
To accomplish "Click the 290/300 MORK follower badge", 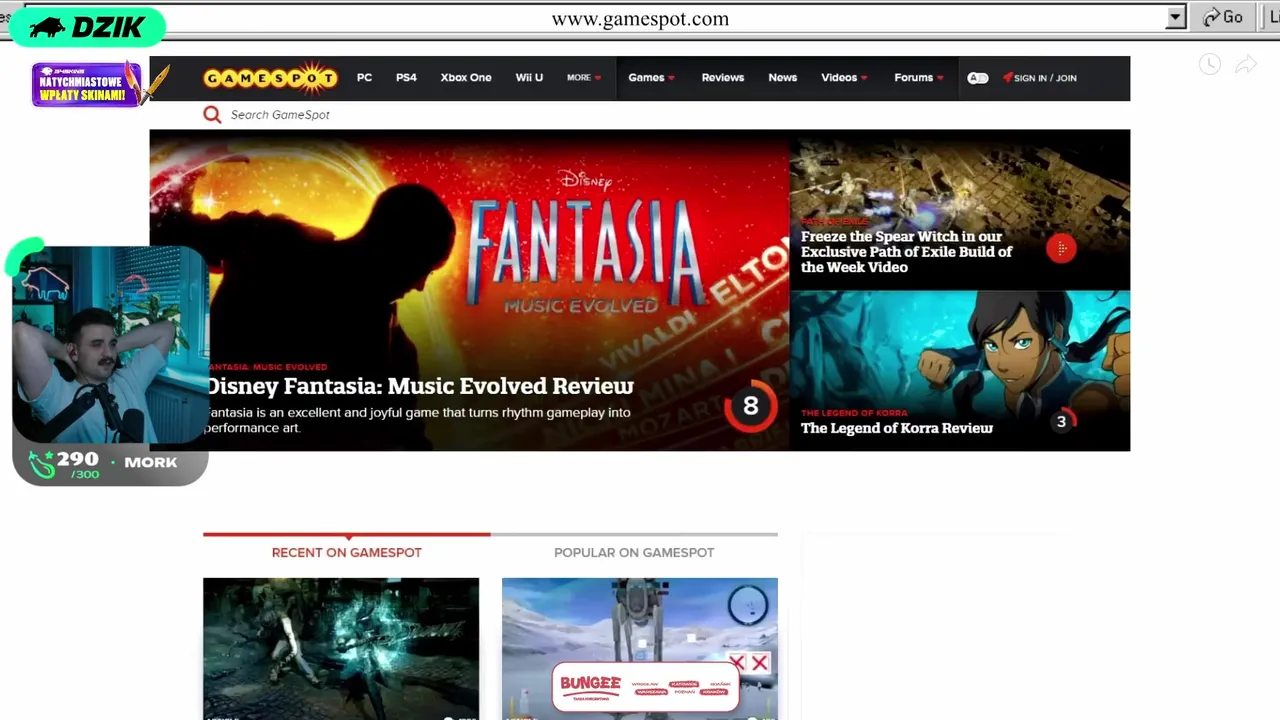I will click(110, 464).
